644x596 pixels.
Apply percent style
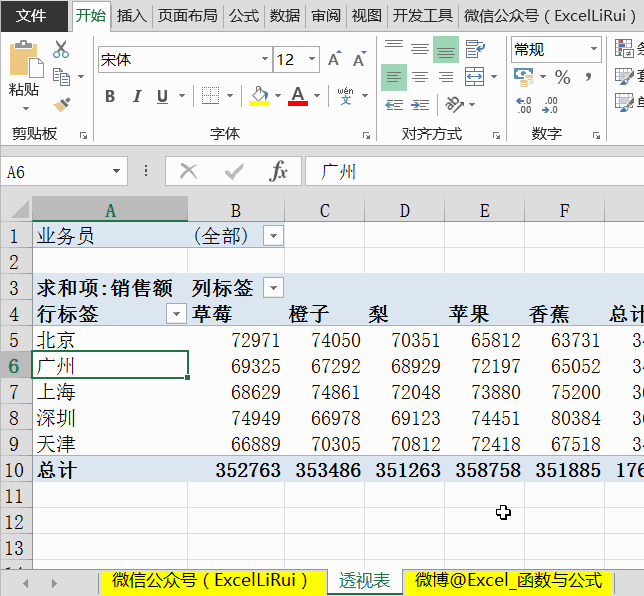pos(562,77)
